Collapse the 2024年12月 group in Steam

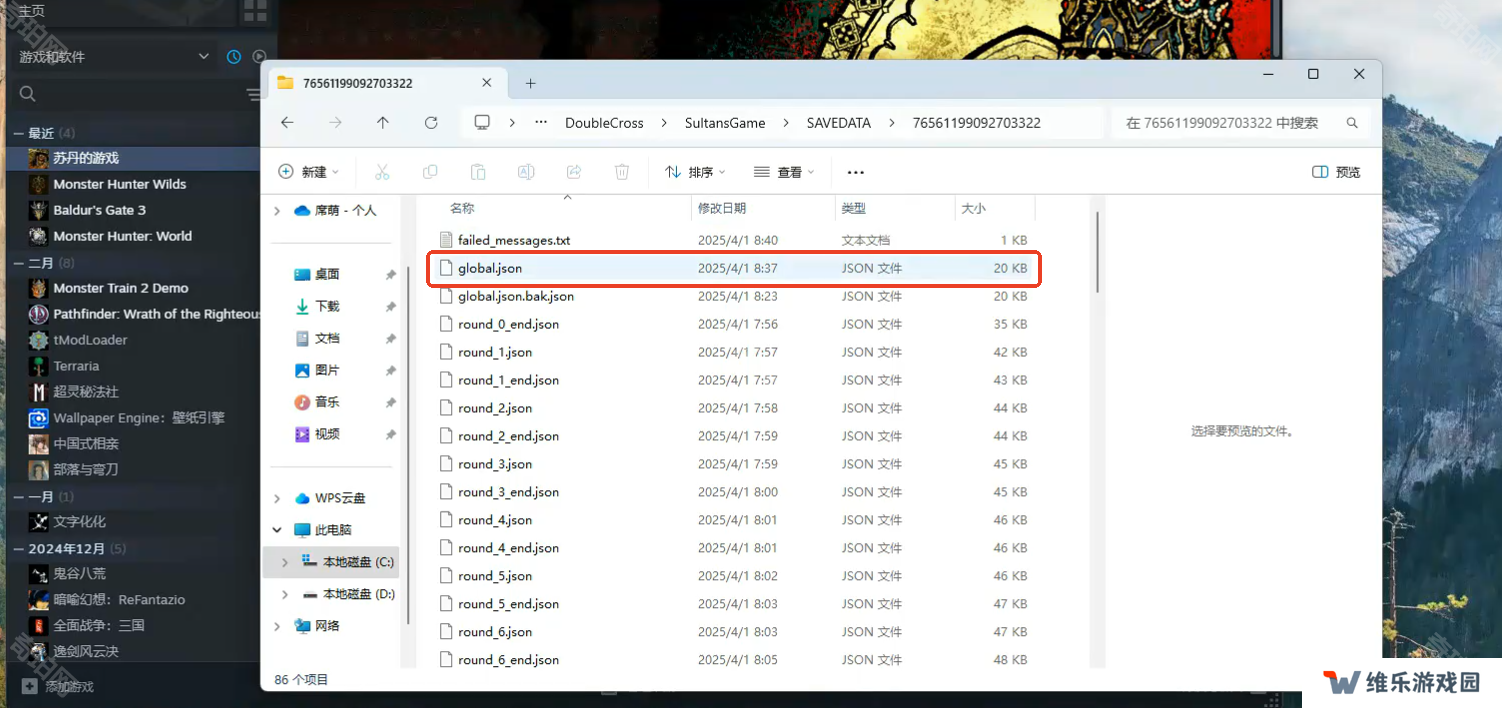[x=18, y=549]
